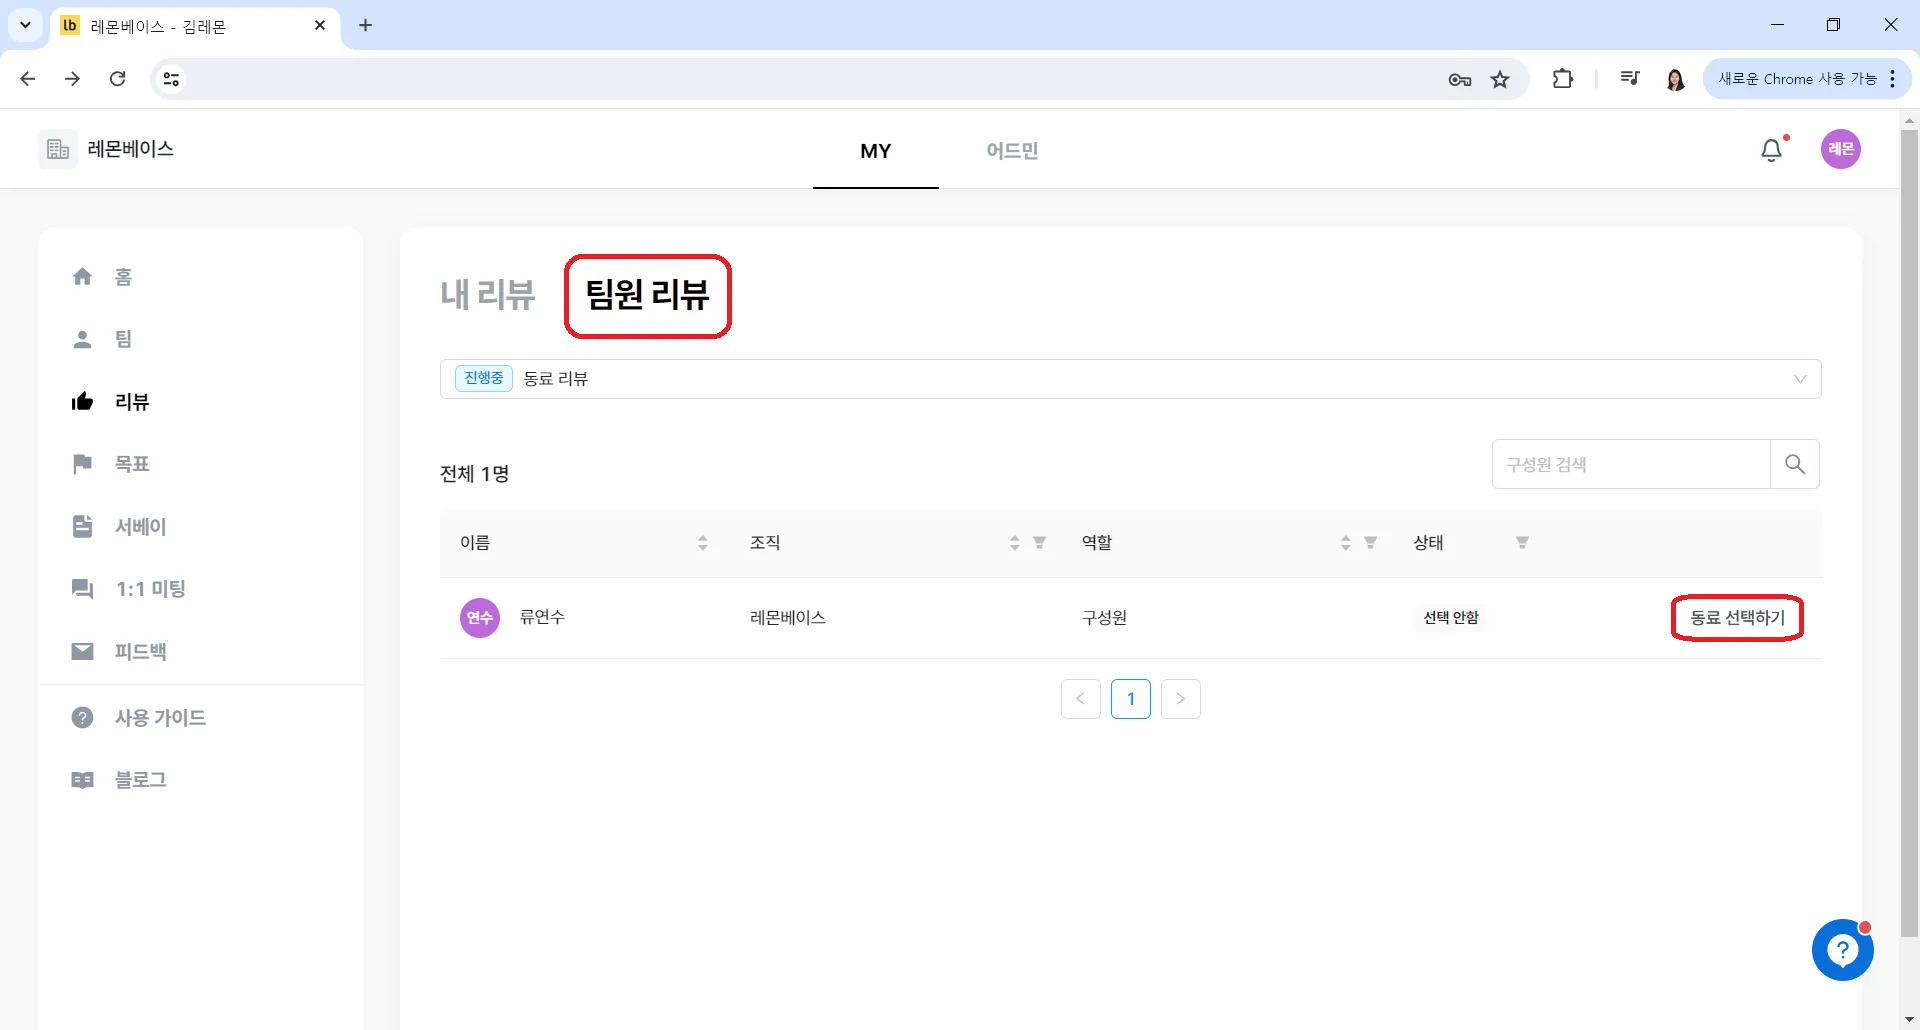Open 리뷰 thumbs-up menu item
Screen dimensions: 1920x1030
click(111, 402)
